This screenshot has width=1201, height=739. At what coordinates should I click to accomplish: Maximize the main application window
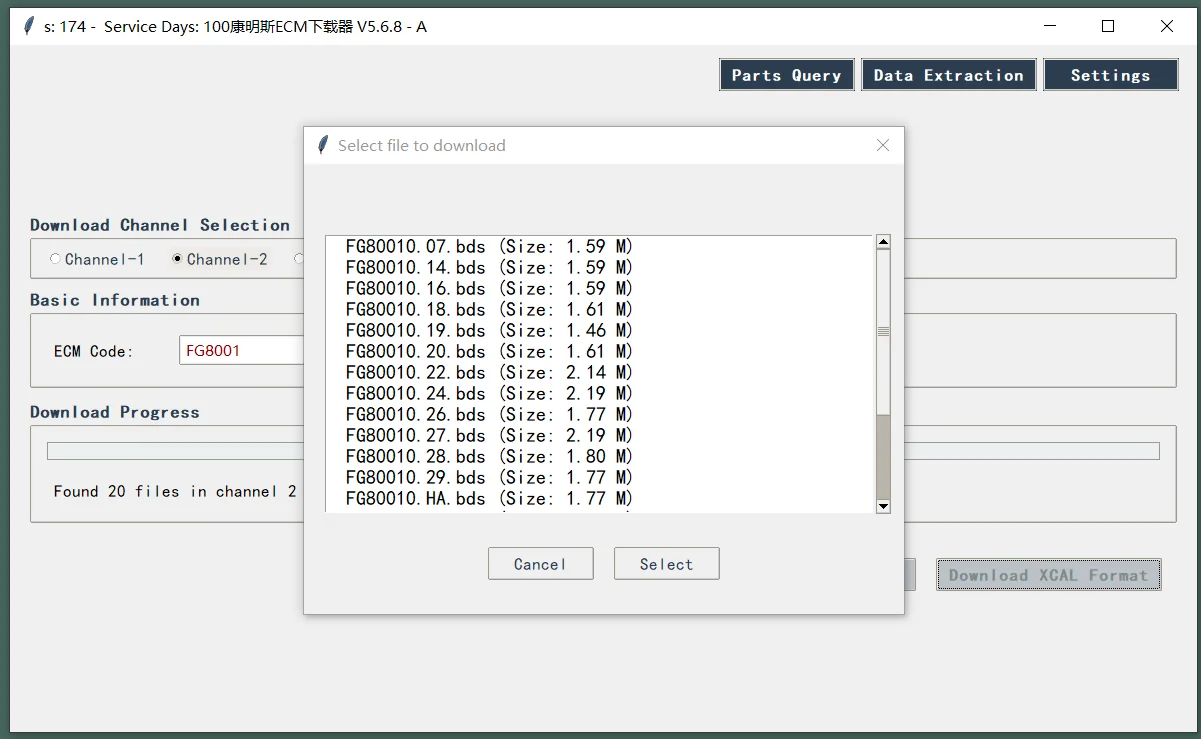(1108, 26)
